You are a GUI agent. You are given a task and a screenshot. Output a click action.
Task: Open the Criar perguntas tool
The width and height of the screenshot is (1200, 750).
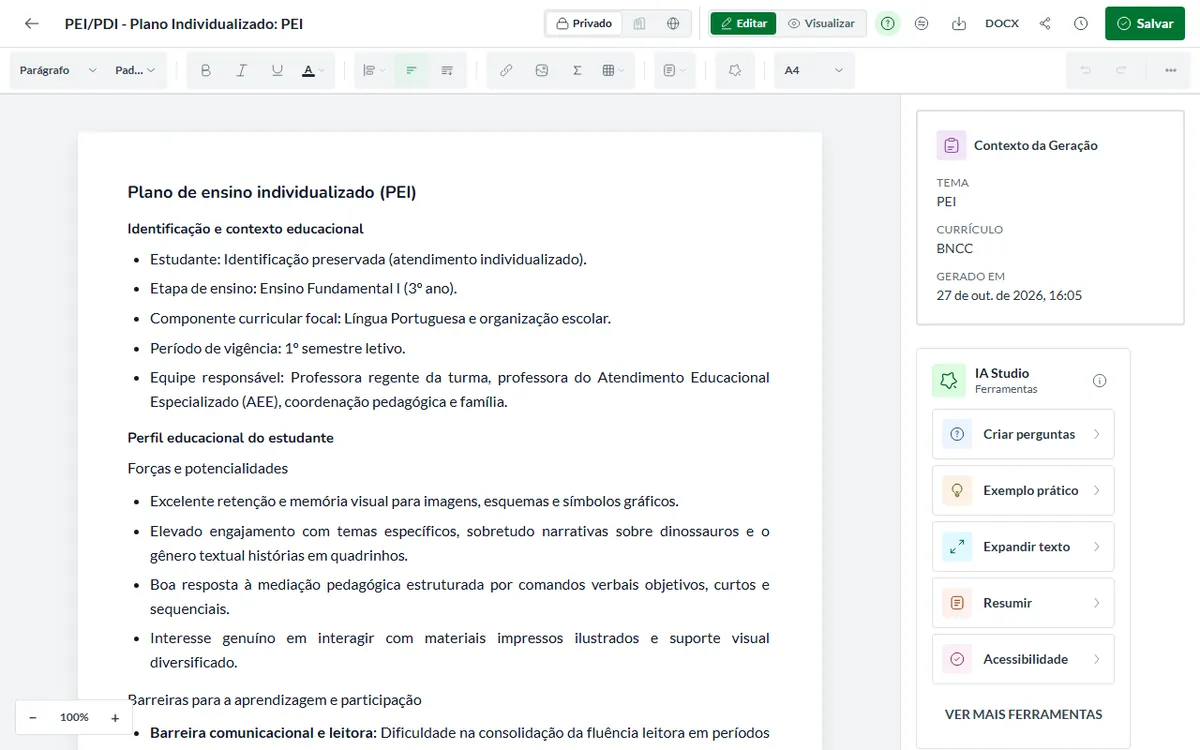[1023, 434]
